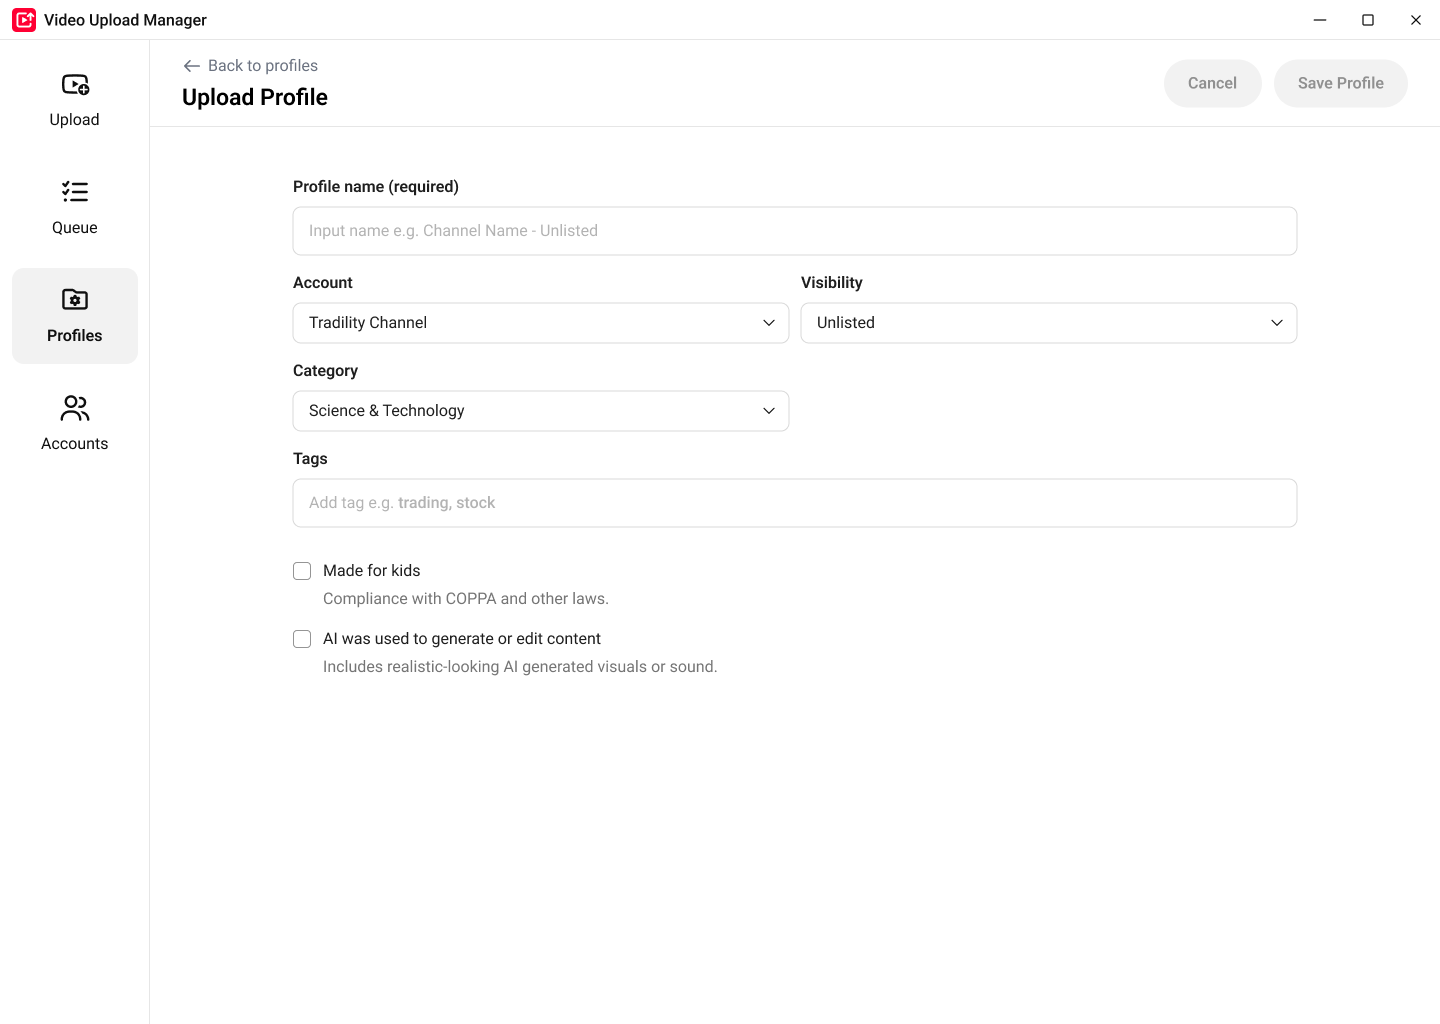The image size is (1440, 1024).
Task: Open the Category dropdown Science & Technology
Action: [541, 411]
